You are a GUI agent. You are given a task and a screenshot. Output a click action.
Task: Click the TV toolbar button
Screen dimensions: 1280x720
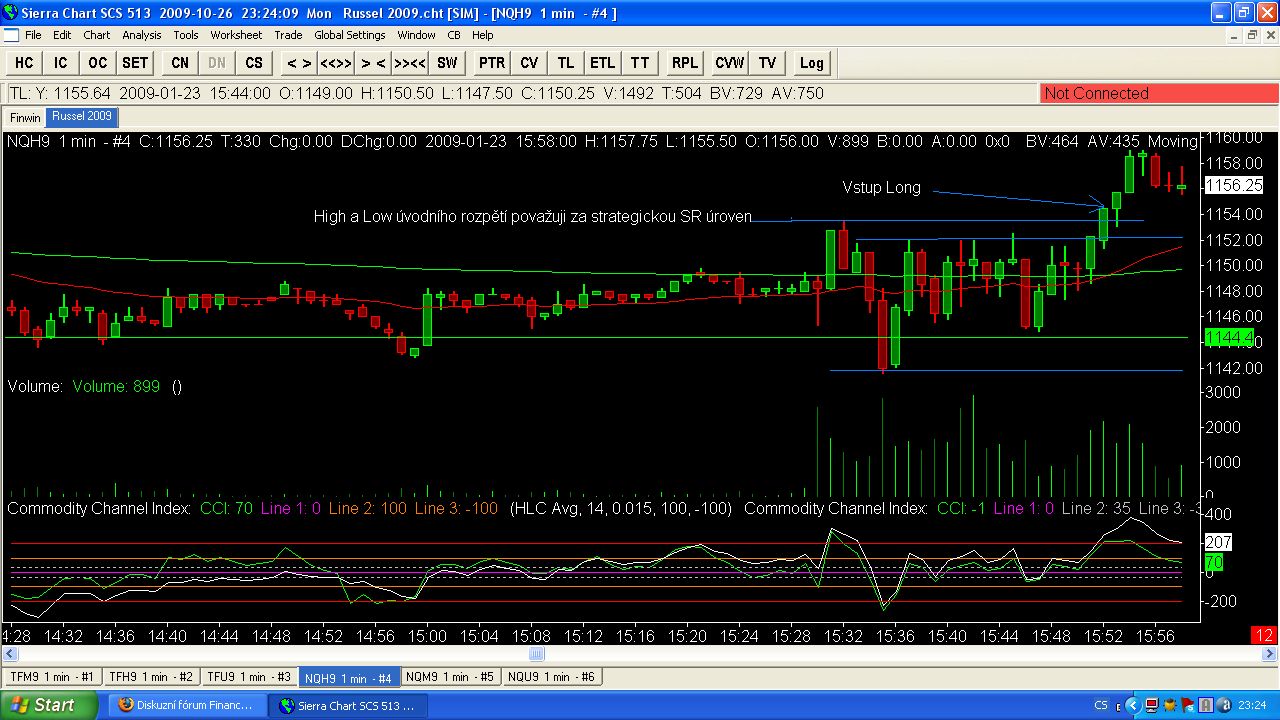coord(767,63)
